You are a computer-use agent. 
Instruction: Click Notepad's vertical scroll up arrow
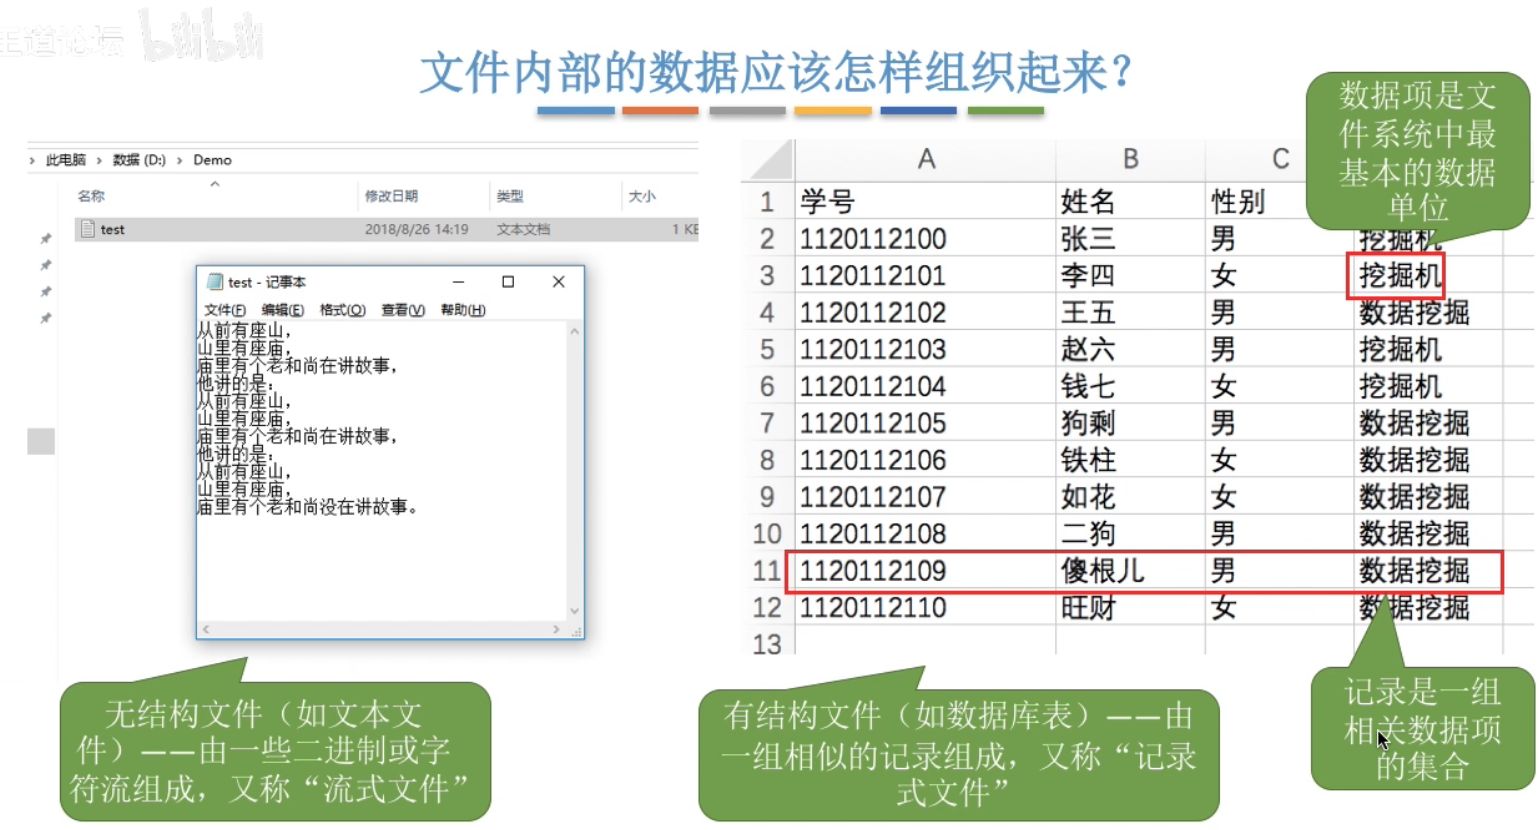pyautogui.click(x=574, y=331)
